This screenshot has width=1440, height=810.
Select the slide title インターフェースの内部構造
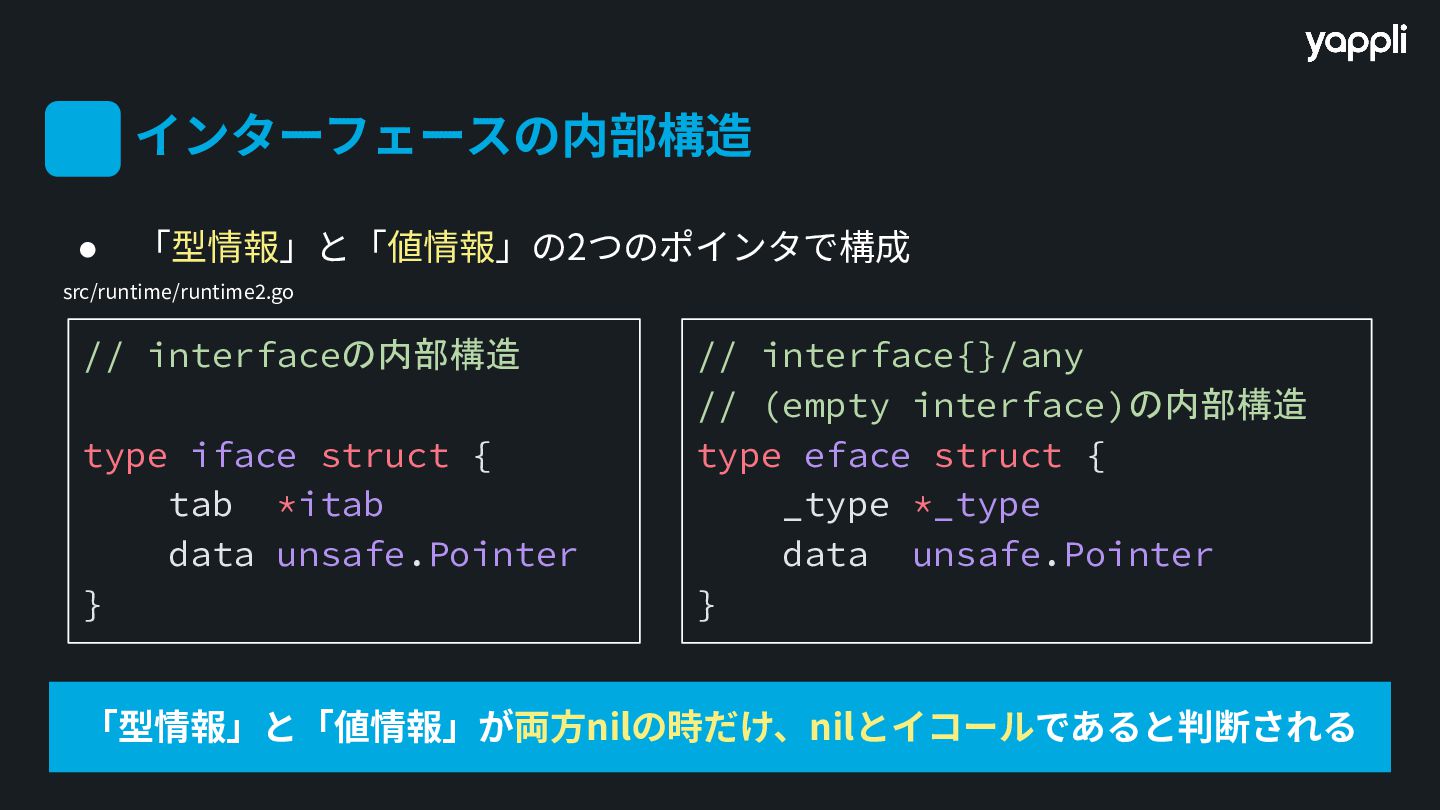tap(443, 137)
